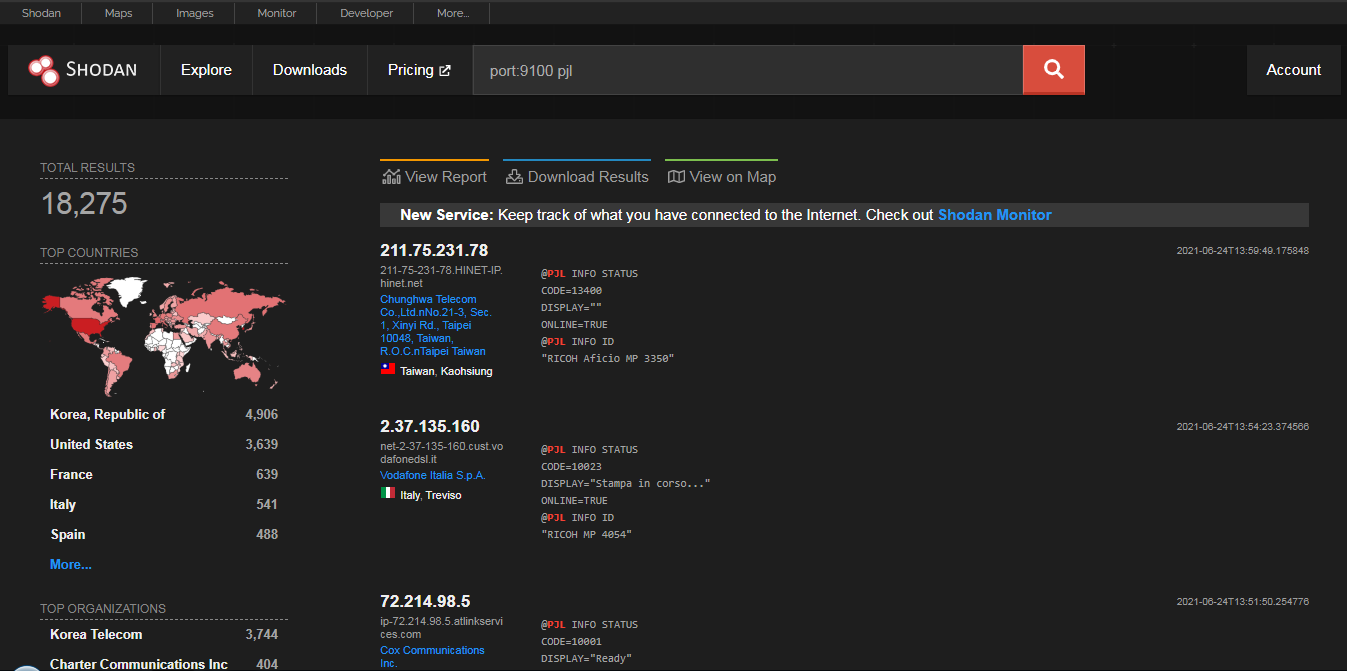The height and width of the screenshot is (671, 1347).
Task: Open result IP 72.214.98.5
Action: click(425, 601)
